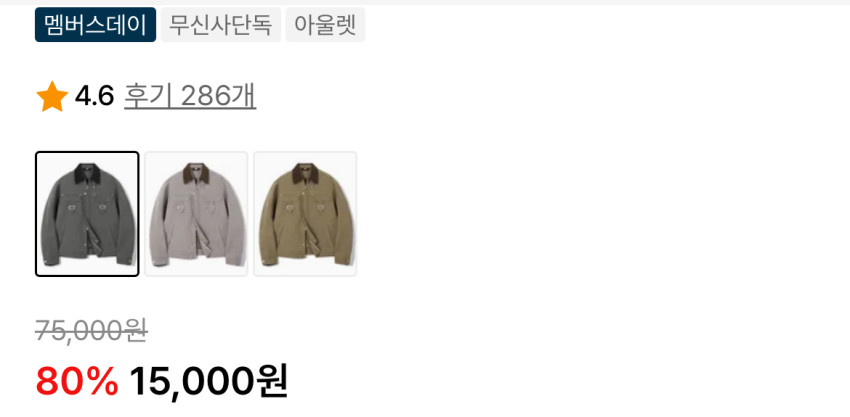Click the star beside the 4.6 score
The height and width of the screenshot is (417, 850).
[x=52, y=97]
